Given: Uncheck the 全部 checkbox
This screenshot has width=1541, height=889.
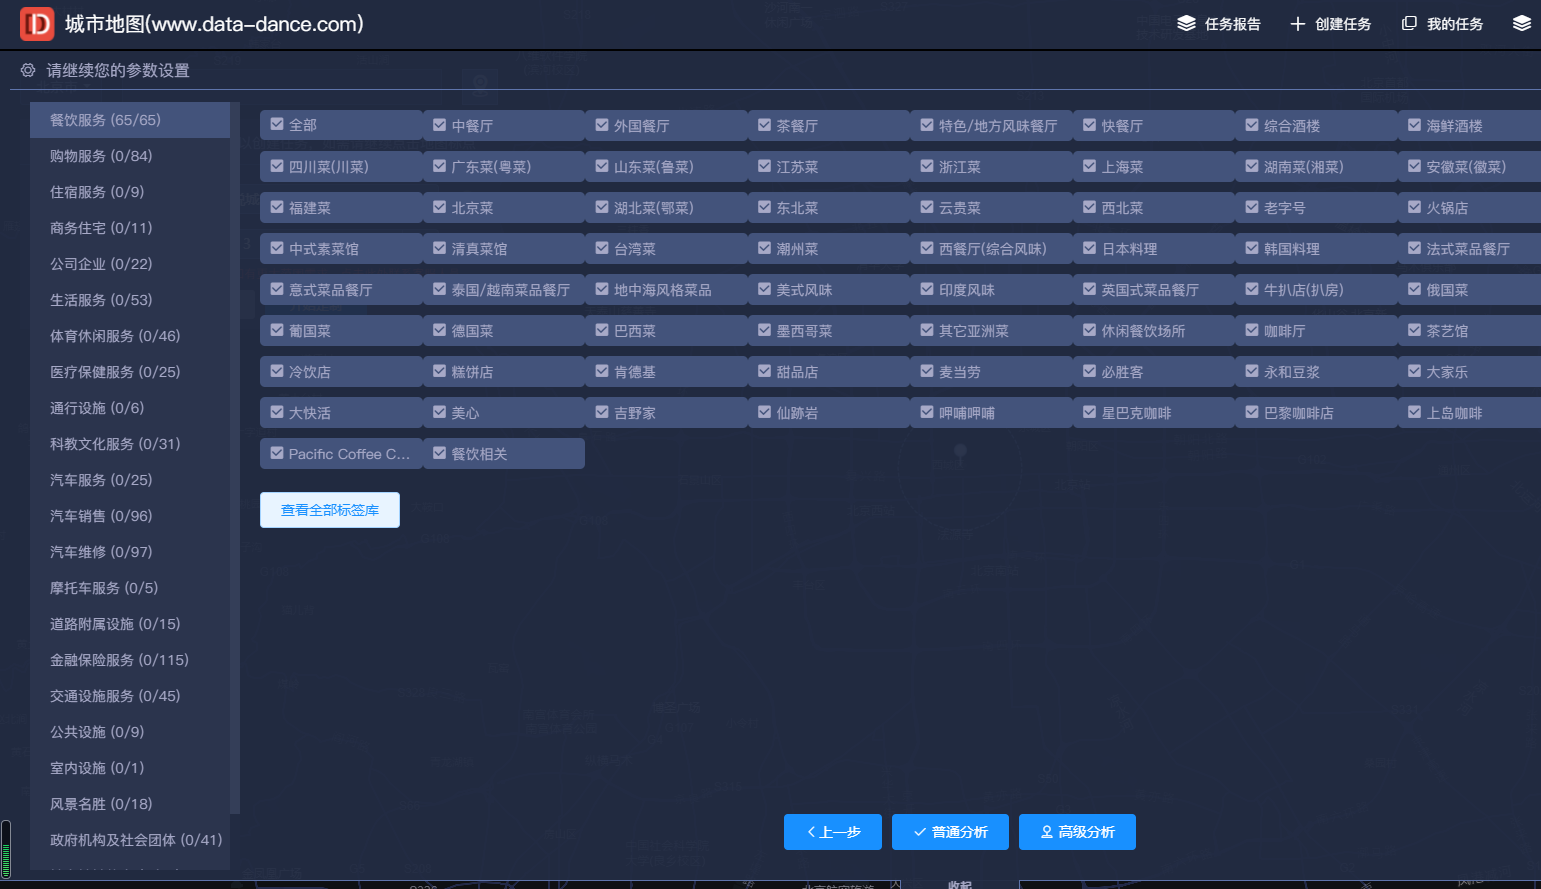Looking at the screenshot, I should [x=277, y=125].
